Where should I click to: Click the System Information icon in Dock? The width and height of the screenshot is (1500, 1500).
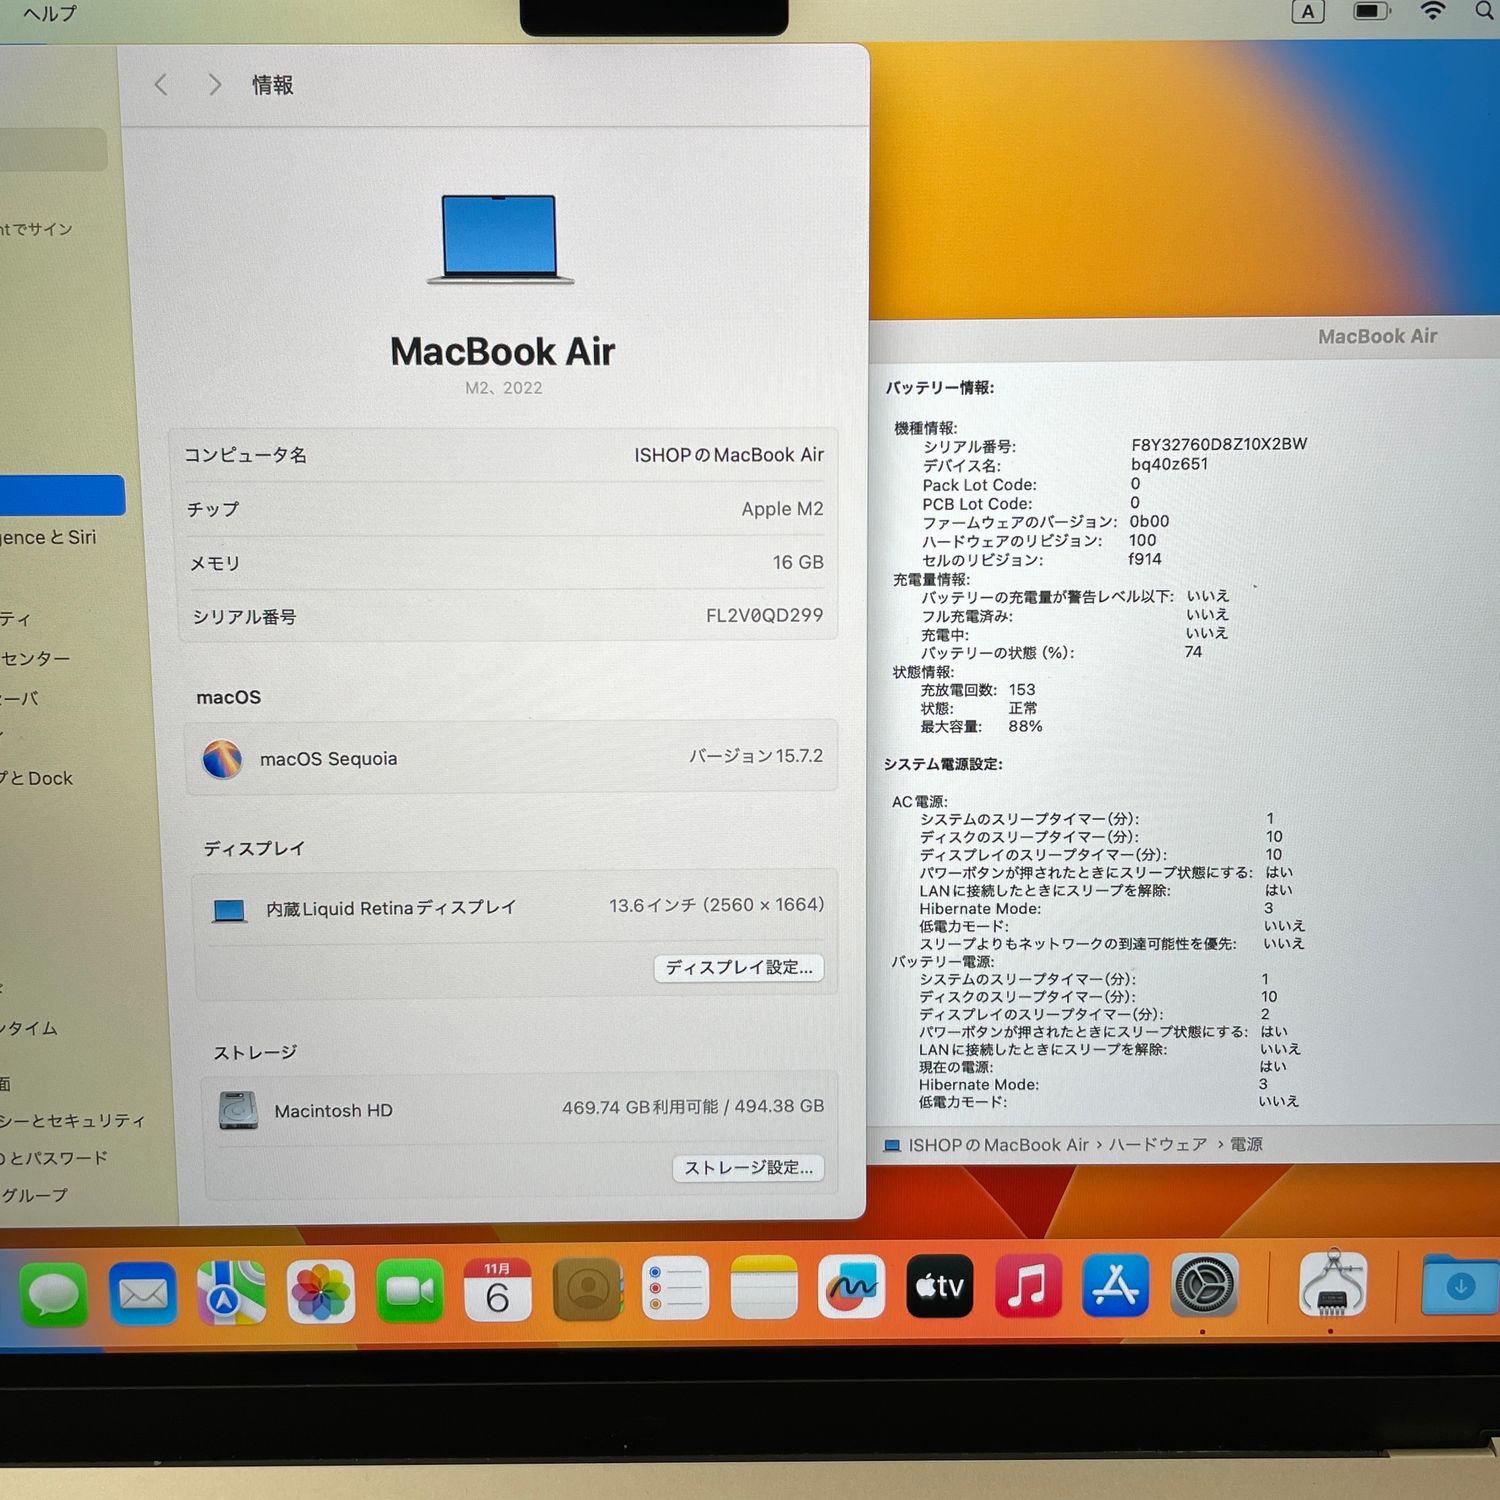(x=1332, y=1285)
